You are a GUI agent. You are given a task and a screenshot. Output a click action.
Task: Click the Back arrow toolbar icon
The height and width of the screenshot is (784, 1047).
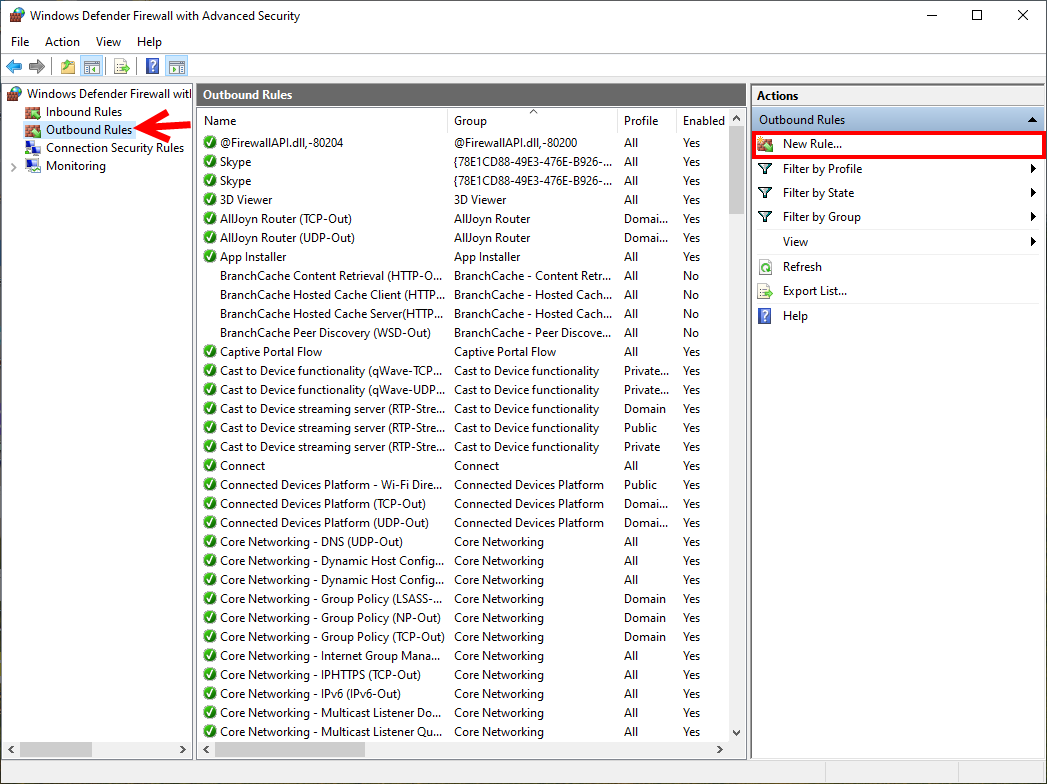(x=14, y=66)
